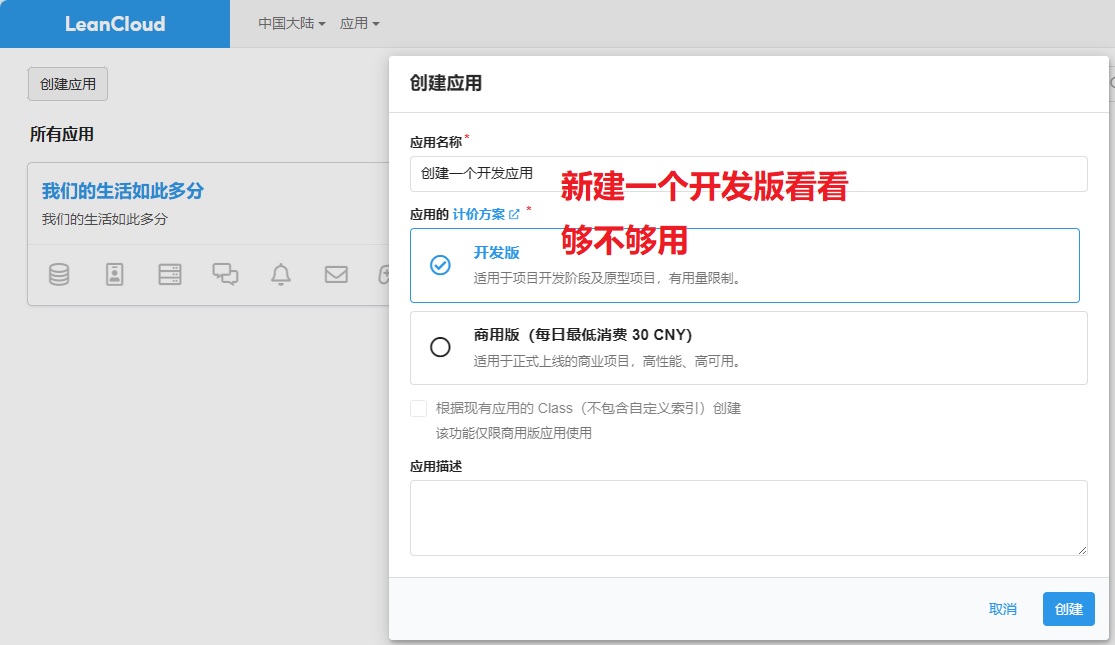Click the 应用描述 textarea resize handle

point(1081,549)
